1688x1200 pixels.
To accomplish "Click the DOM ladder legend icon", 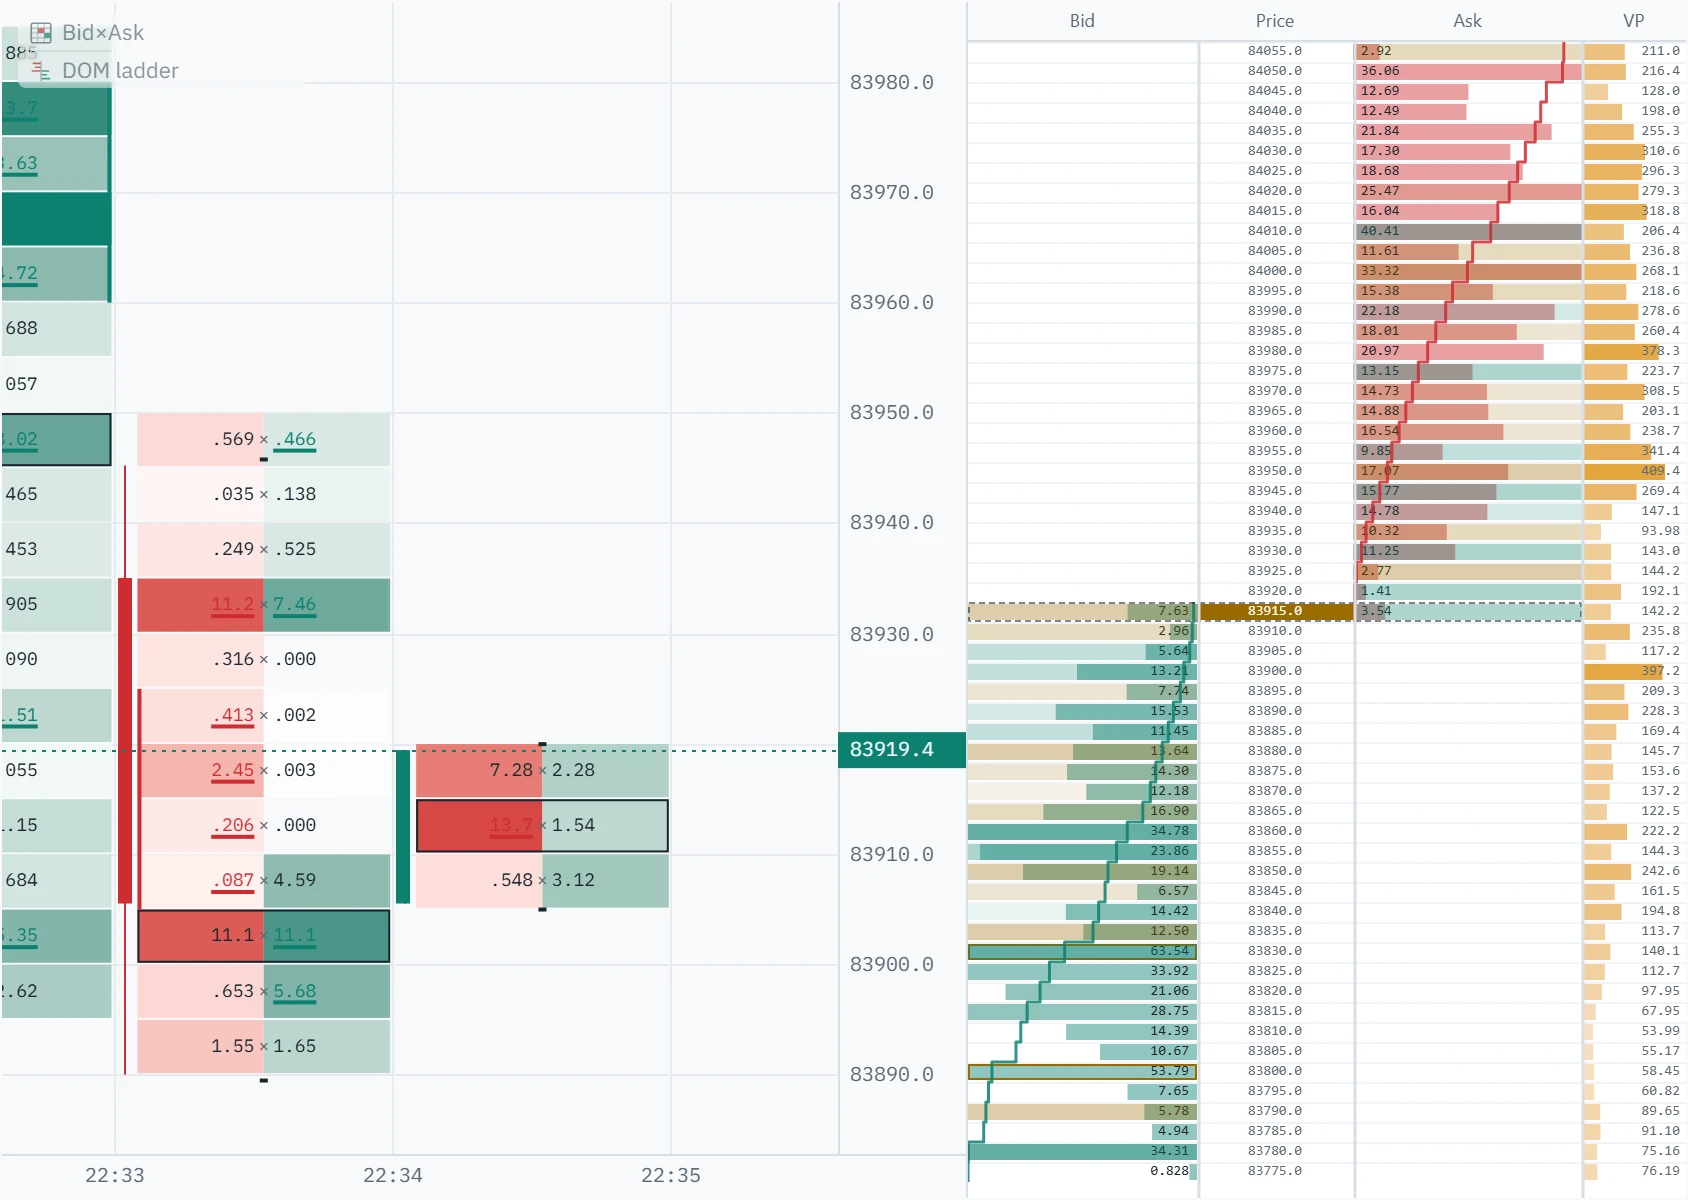I will [41, 71].
